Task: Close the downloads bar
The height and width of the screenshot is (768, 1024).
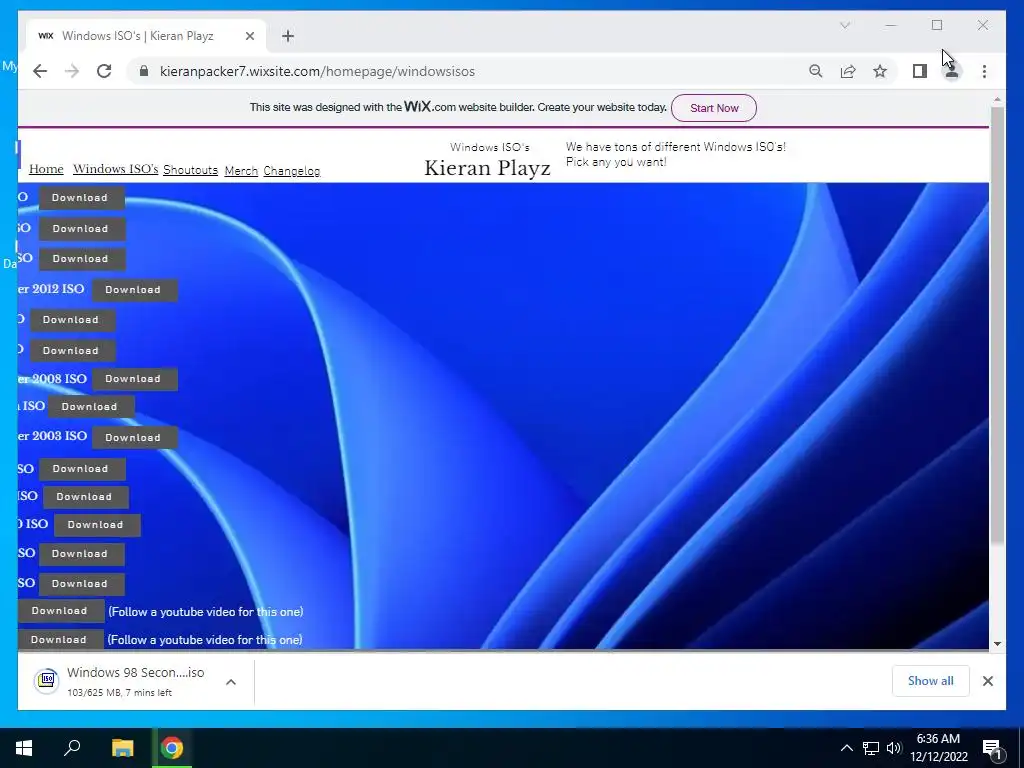Action: [987, 681]
